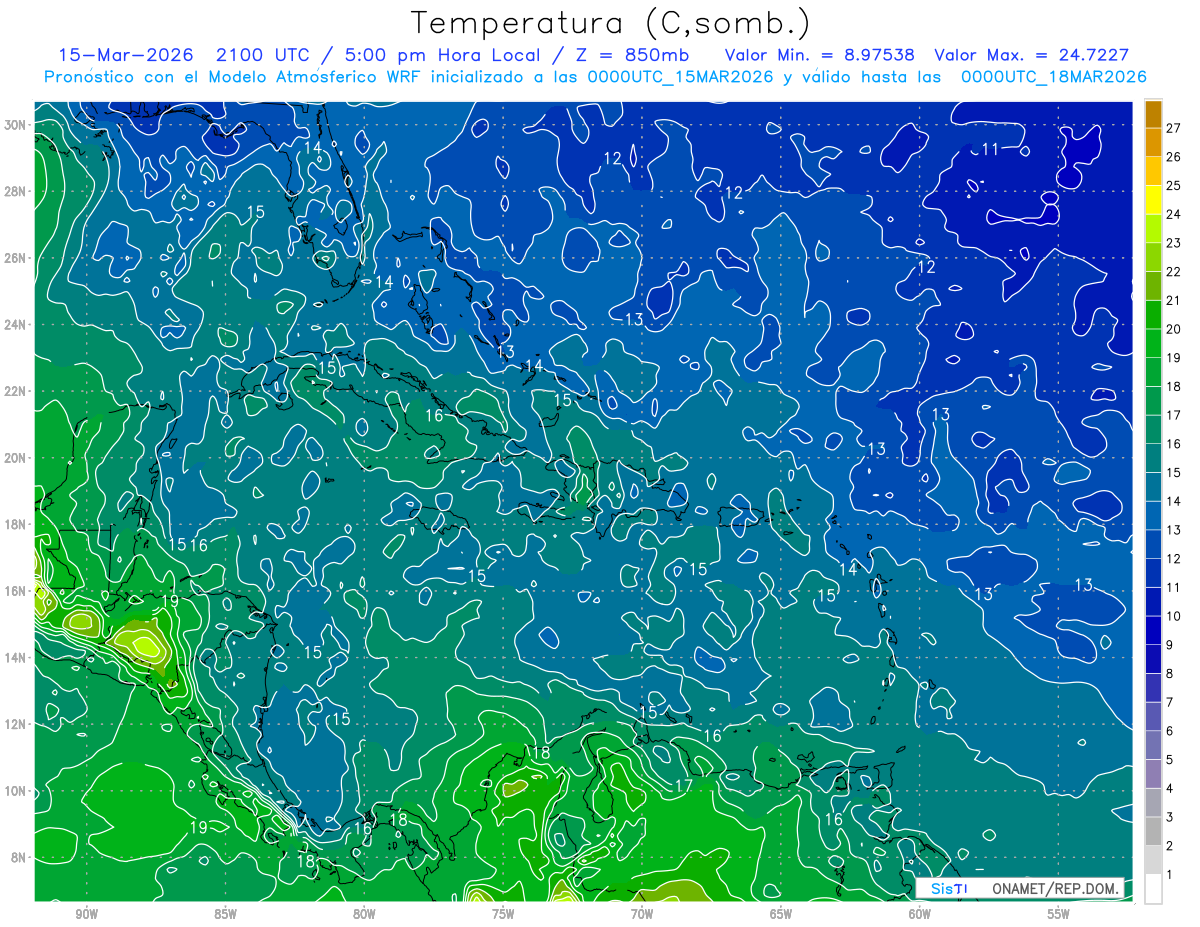Viewport: 1200px width, 927px height.
Task: Click the '11' contour label on the map
Action: click(x=991, y=150)
